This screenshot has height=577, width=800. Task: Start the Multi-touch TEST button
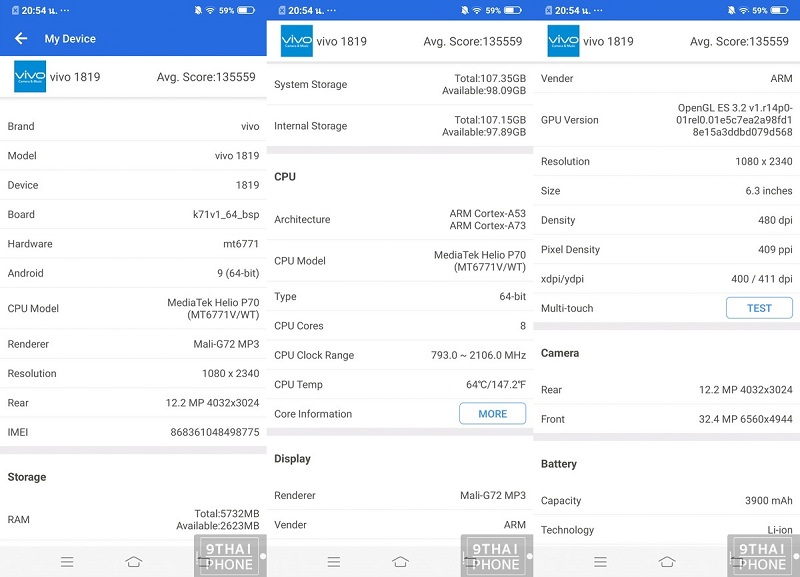(x=759, y=308)
